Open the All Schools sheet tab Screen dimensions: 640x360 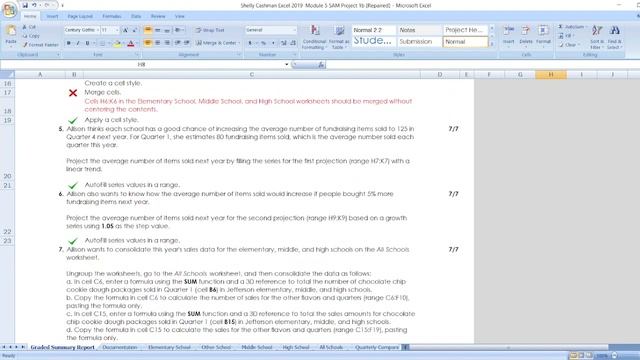click(331, 347)
